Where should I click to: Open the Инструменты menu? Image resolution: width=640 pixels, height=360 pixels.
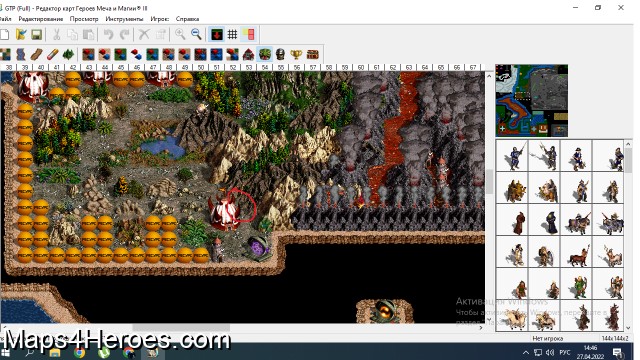pos(124,19)
